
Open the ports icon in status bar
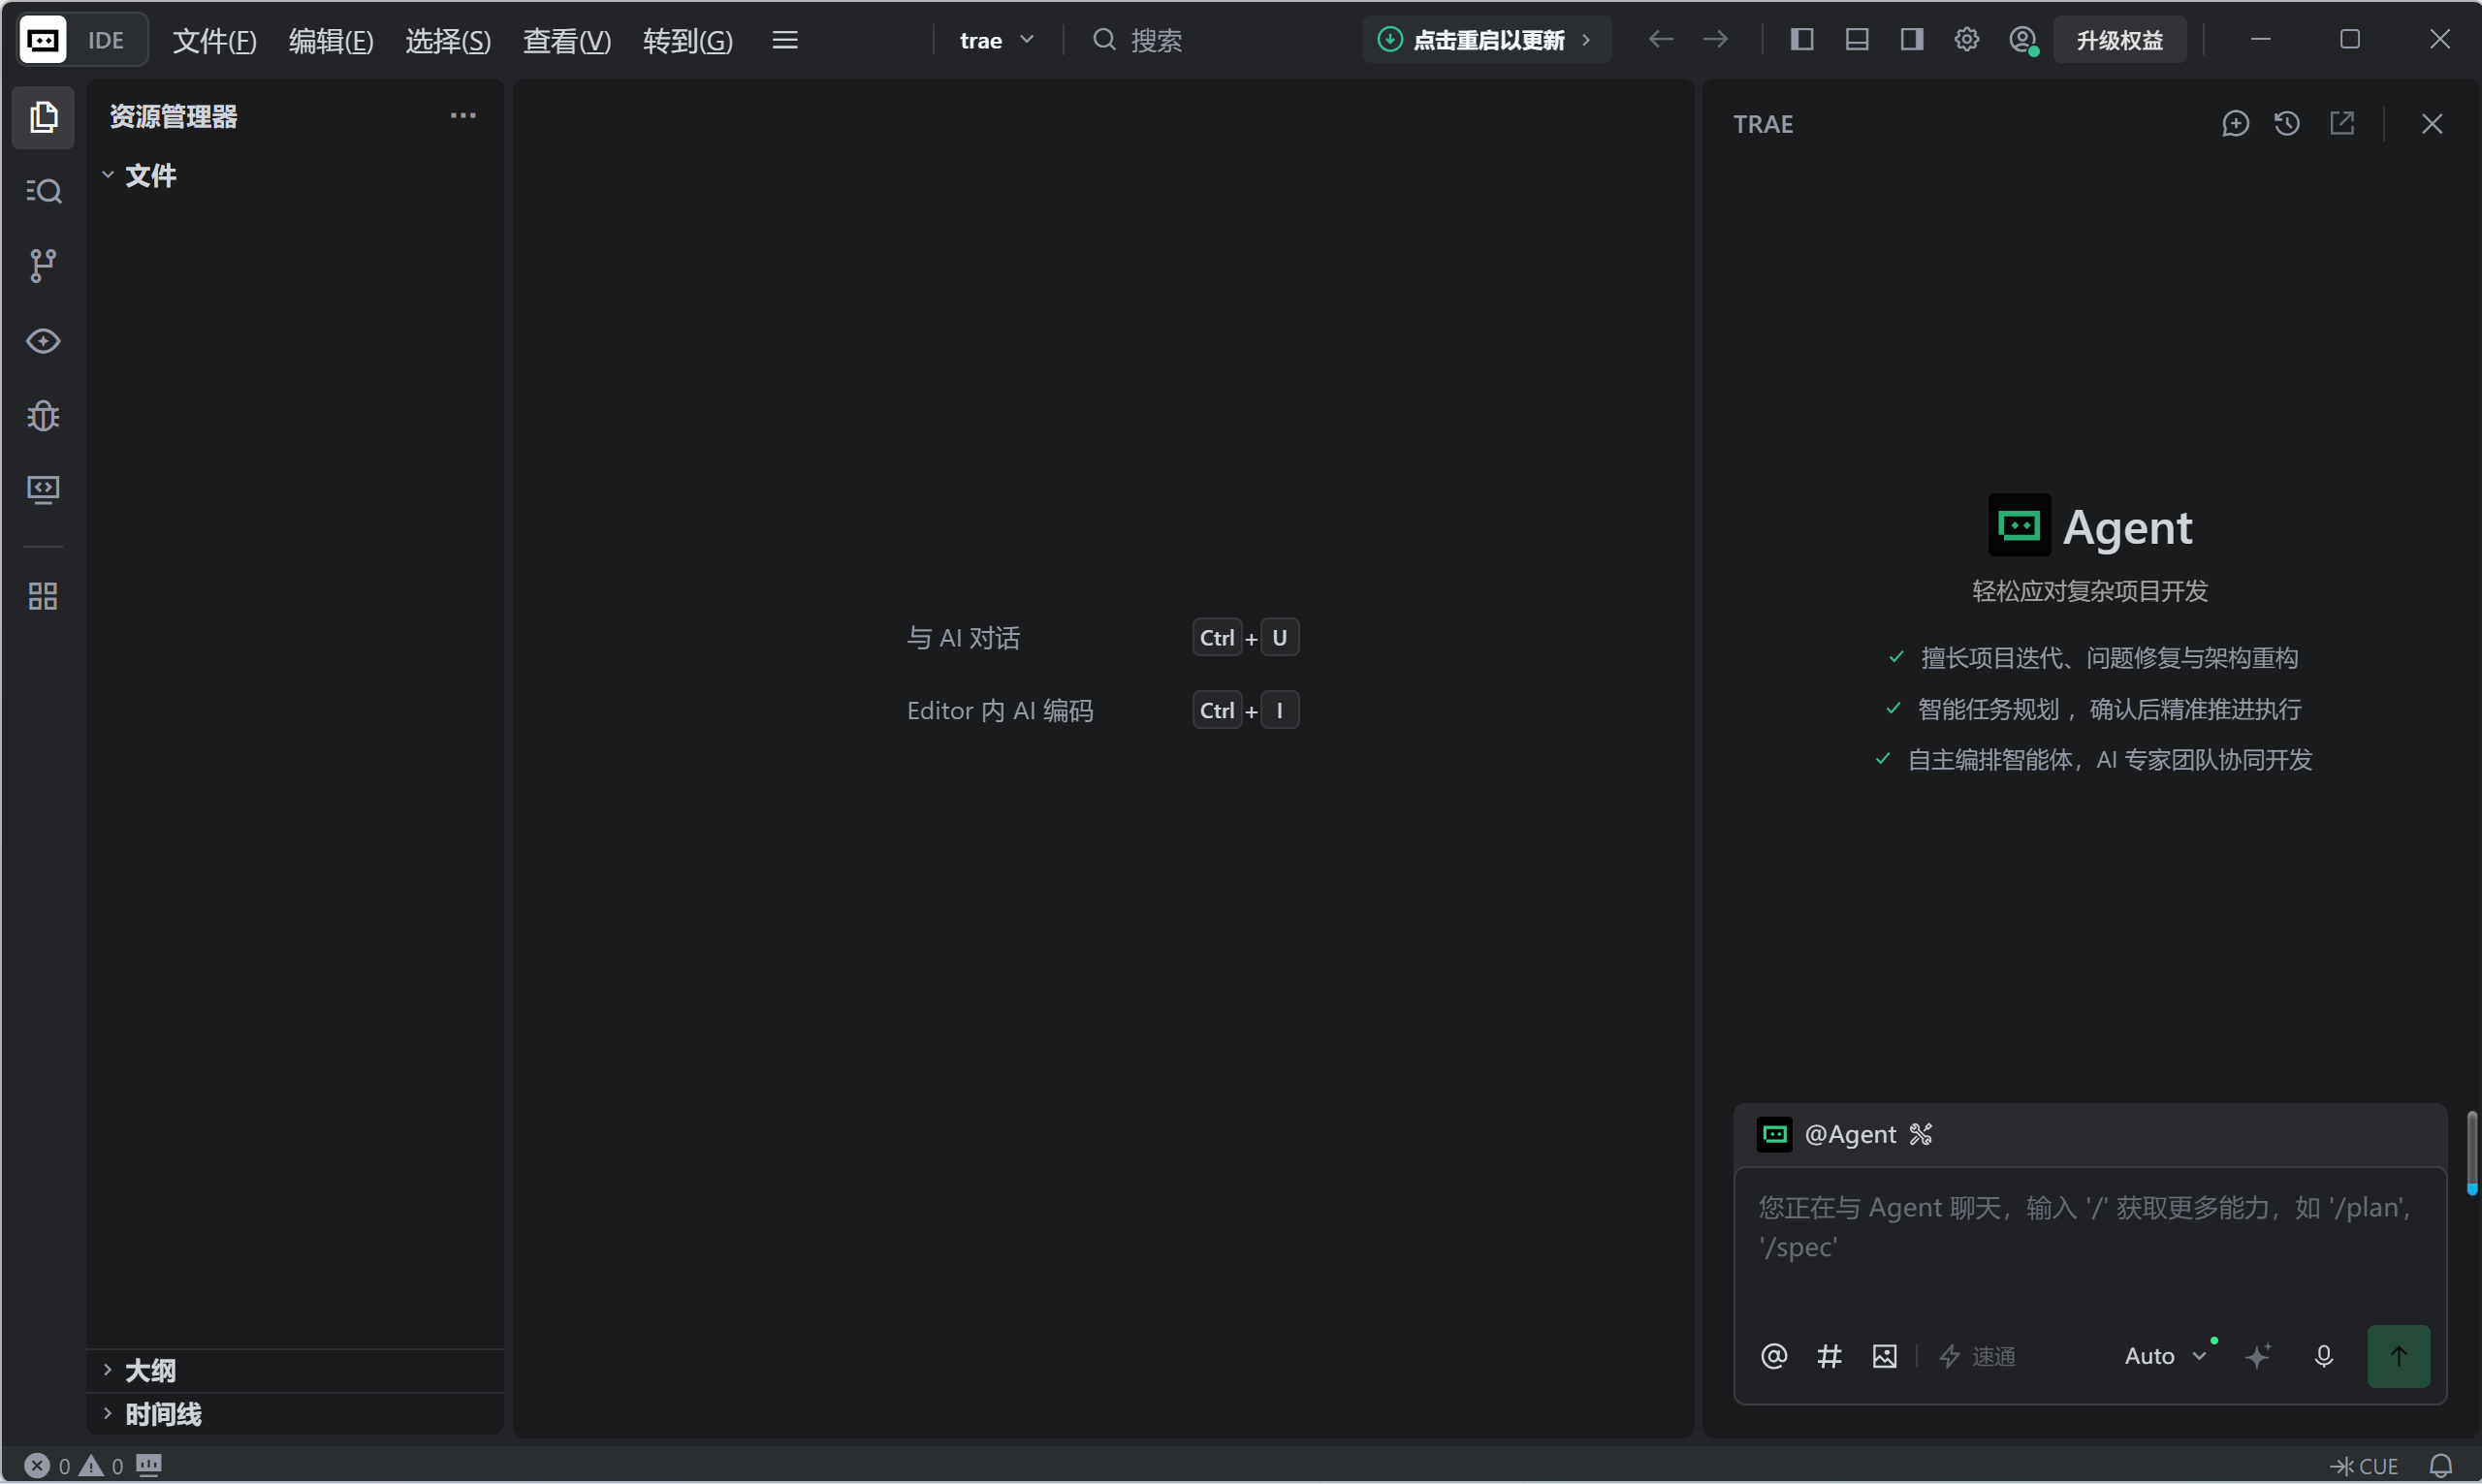pyautogui.click(x=149, y=1465)
